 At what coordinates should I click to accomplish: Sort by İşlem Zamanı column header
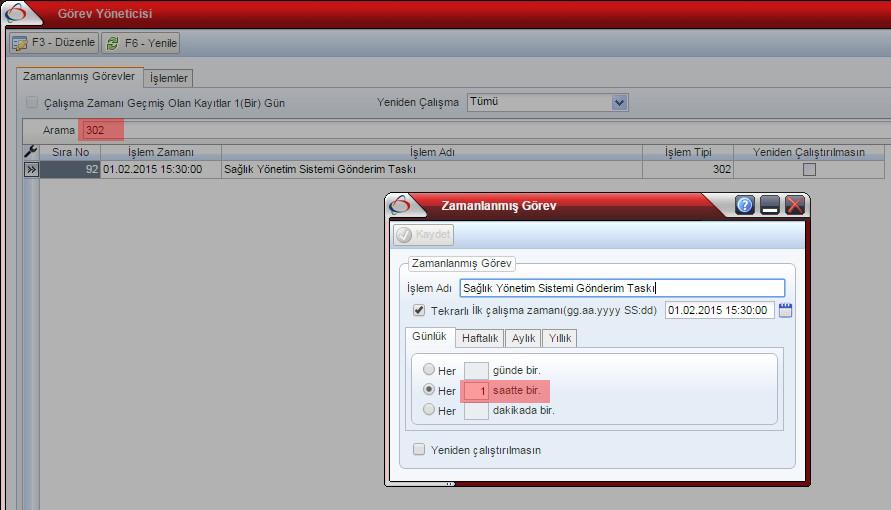click(x=161, y=152)
